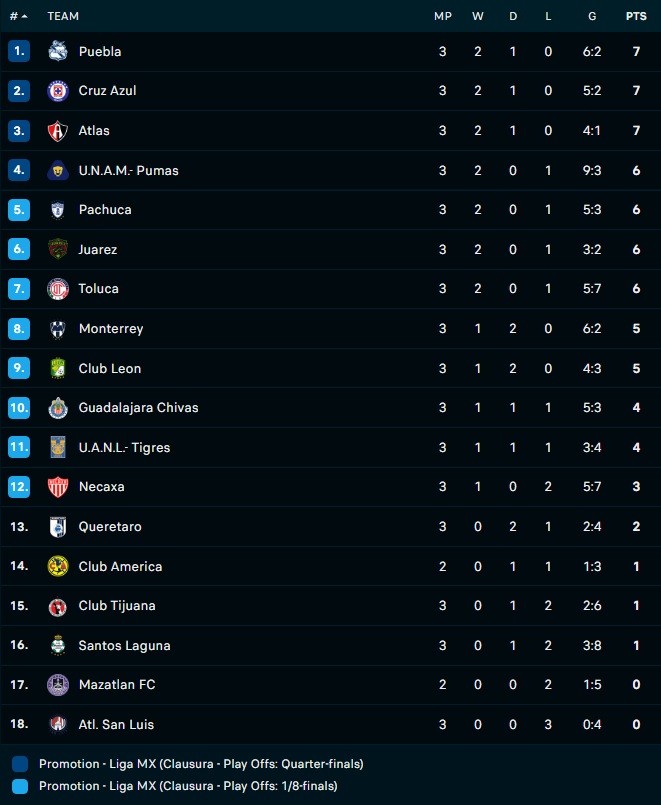Sort standings by PTS column header
The width and height of the screenshot is (661, 805).
[636, 16]
